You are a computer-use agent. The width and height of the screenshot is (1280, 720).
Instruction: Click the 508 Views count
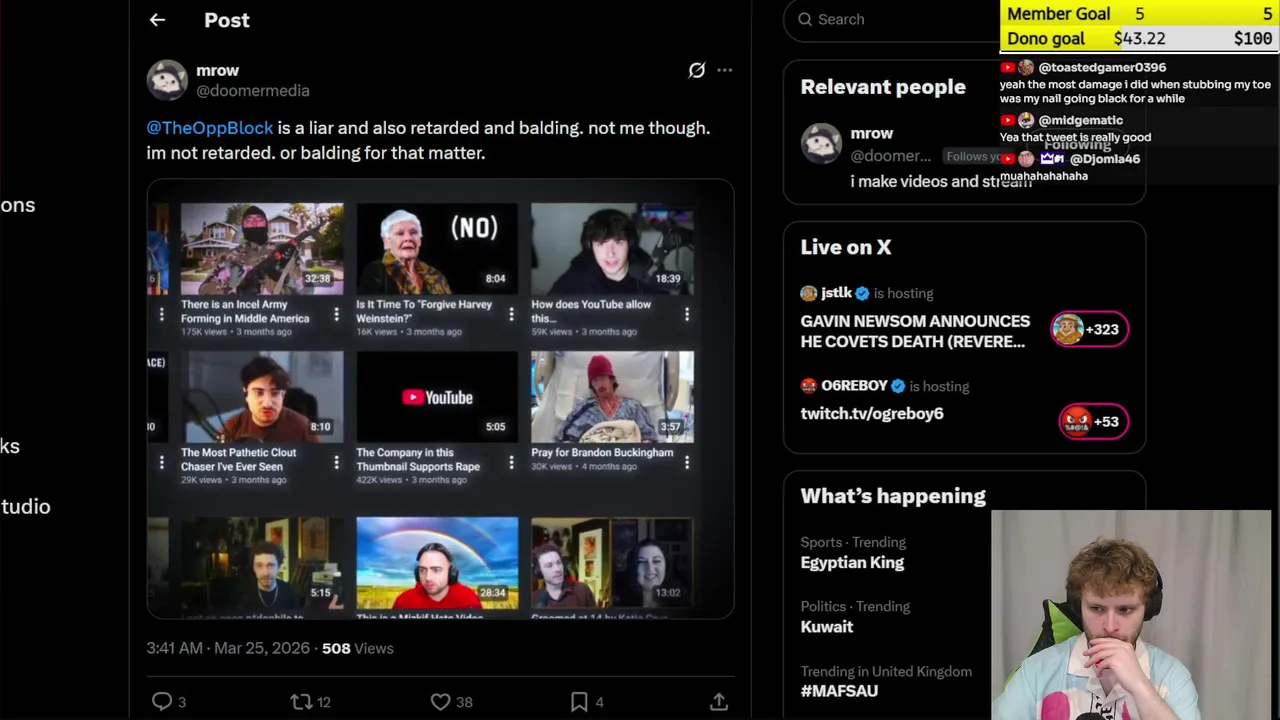point(358,648)
